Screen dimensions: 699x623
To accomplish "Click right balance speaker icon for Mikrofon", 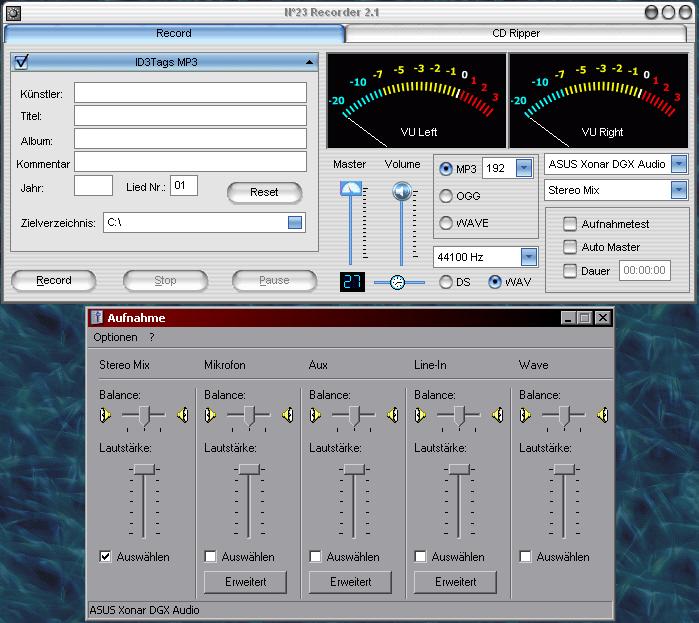I will tap(287, 414).
